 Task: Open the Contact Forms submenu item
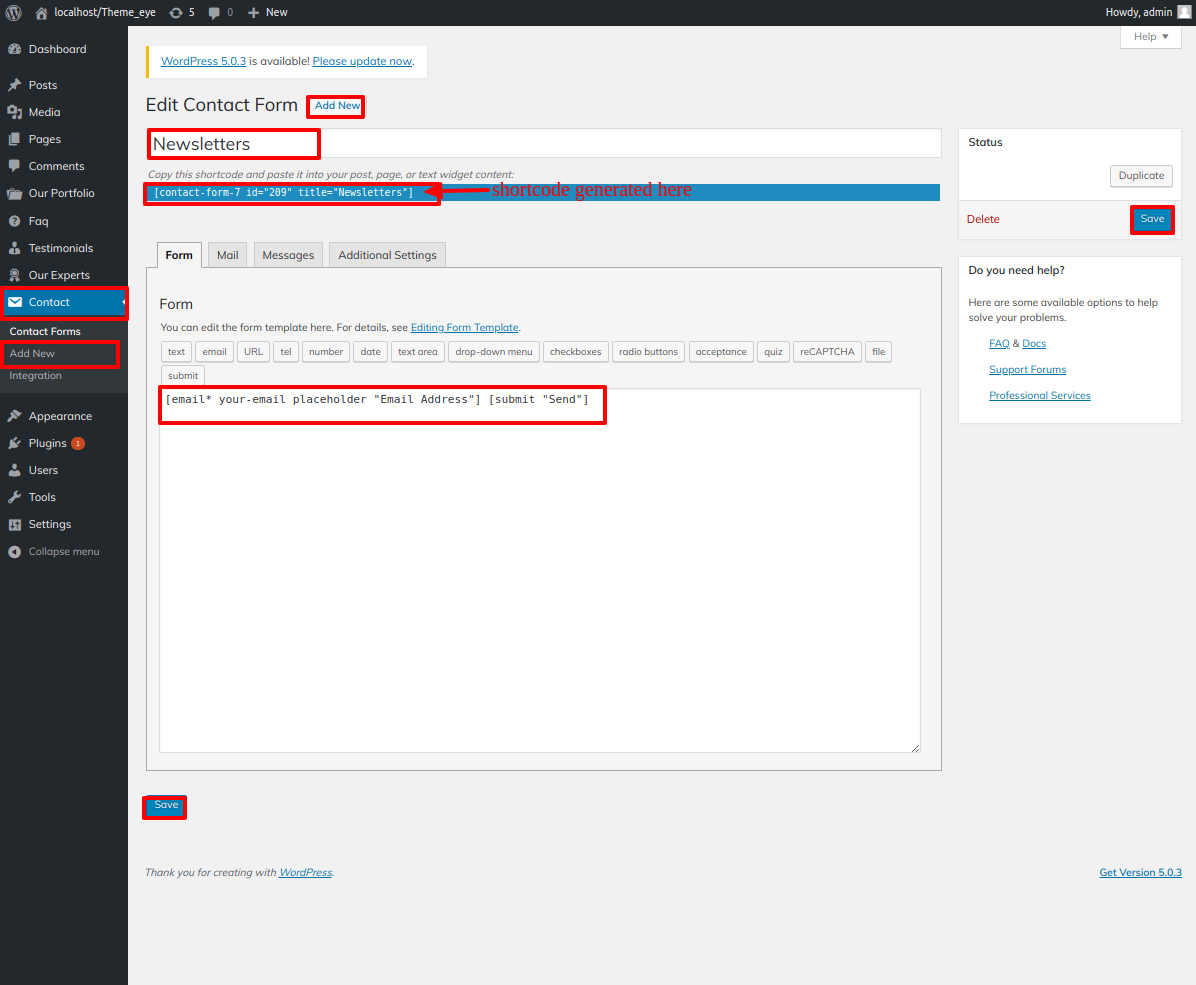(45, 331)
